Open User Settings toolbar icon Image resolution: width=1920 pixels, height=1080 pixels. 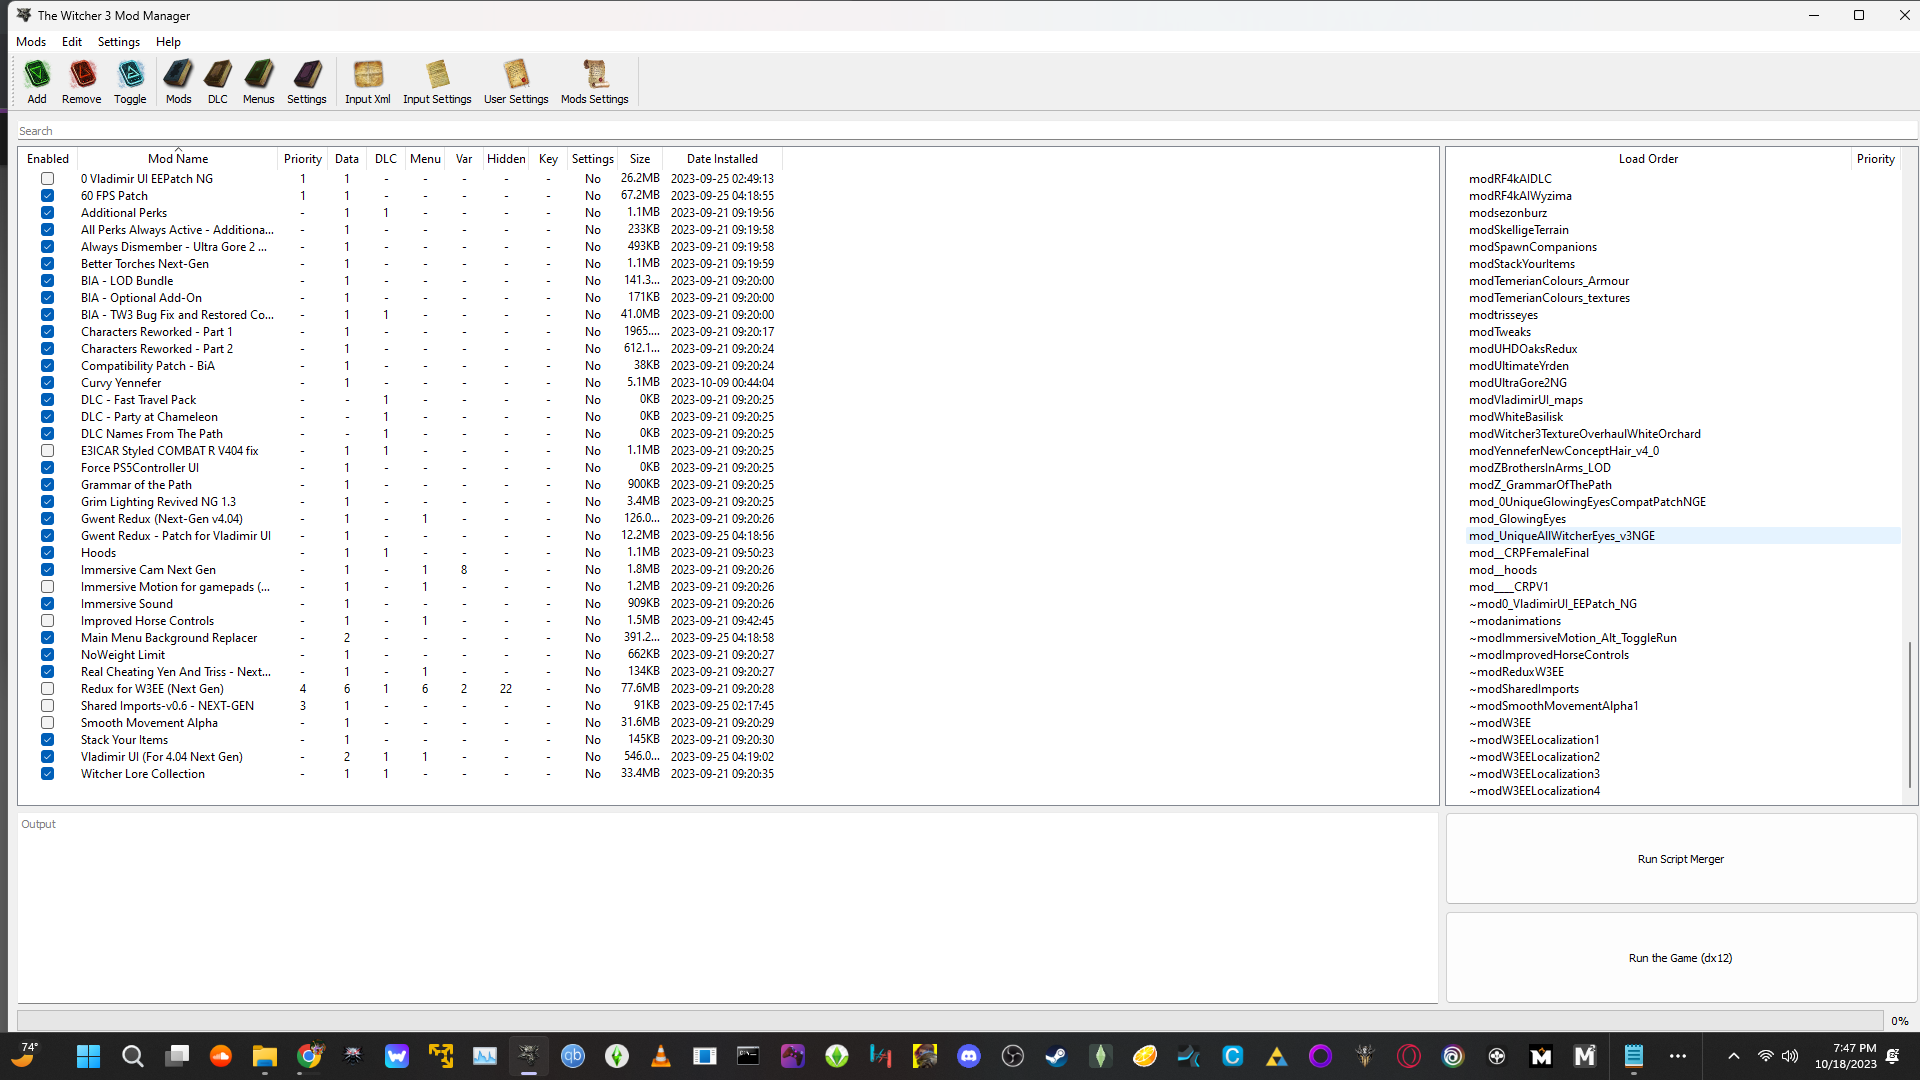pos(516,81)
